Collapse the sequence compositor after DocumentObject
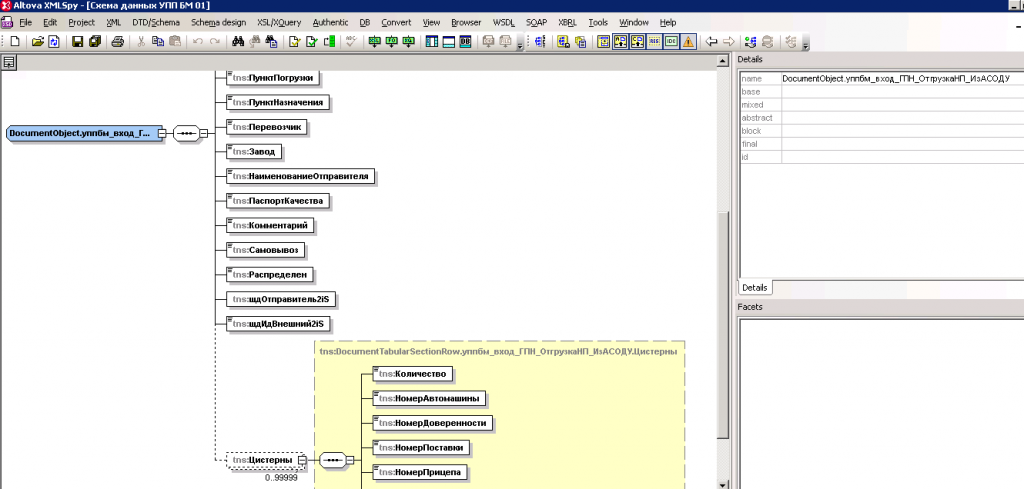The width and height of the screenshot is (1024, 489). [203, 133]
